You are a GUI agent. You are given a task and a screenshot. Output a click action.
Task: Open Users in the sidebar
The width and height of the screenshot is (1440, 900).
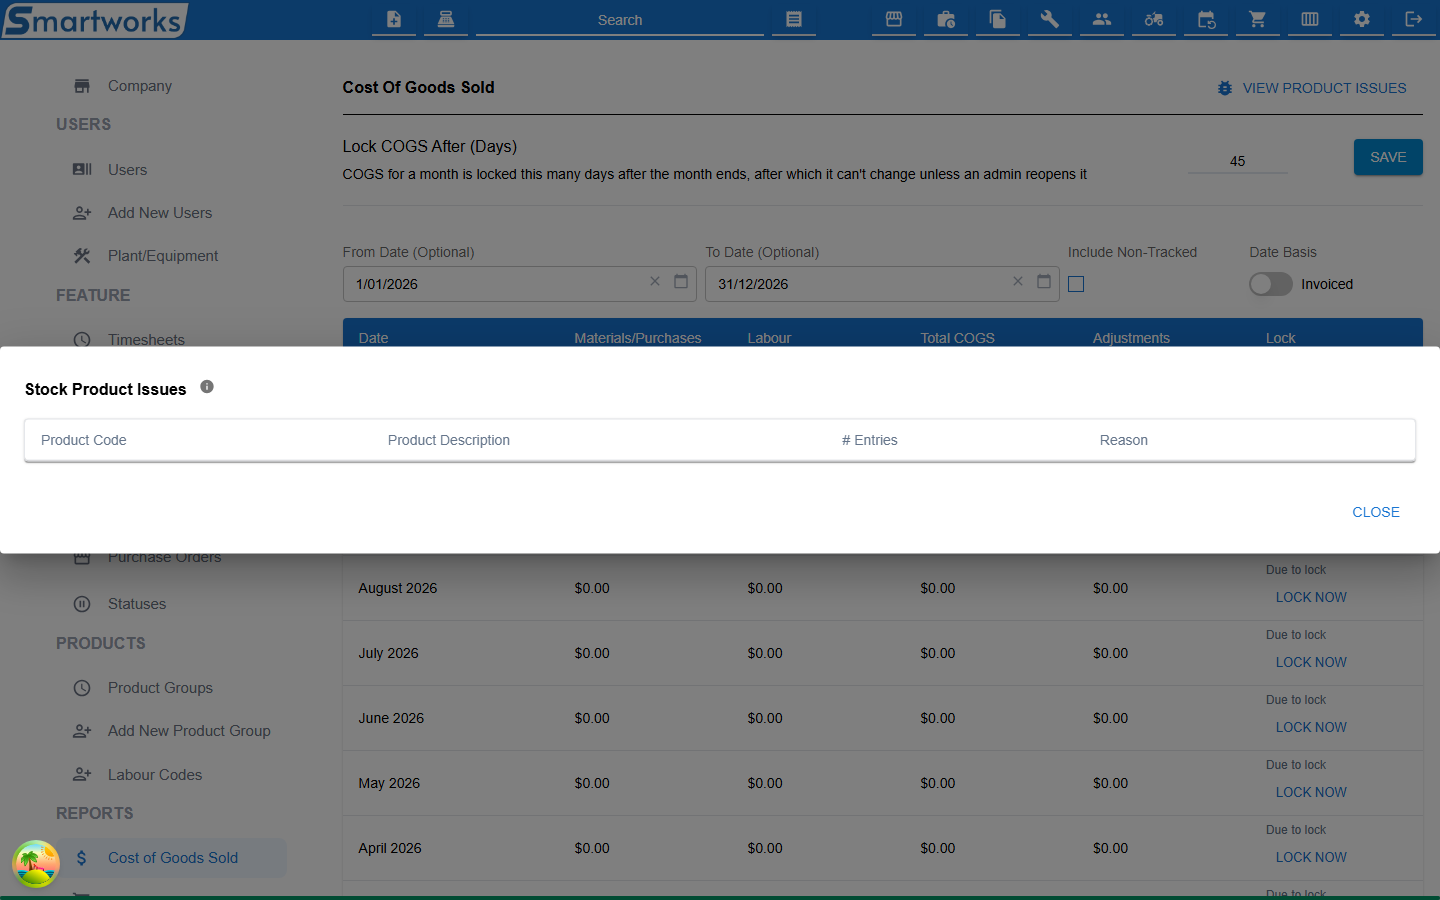[x=127, y=170]
